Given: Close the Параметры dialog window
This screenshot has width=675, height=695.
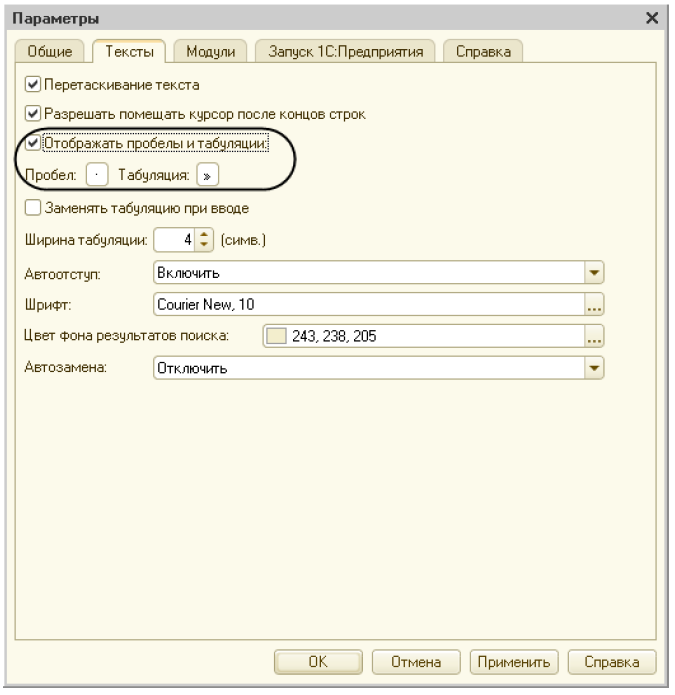Looking at the screenshot, I should (x=652, y=18).
